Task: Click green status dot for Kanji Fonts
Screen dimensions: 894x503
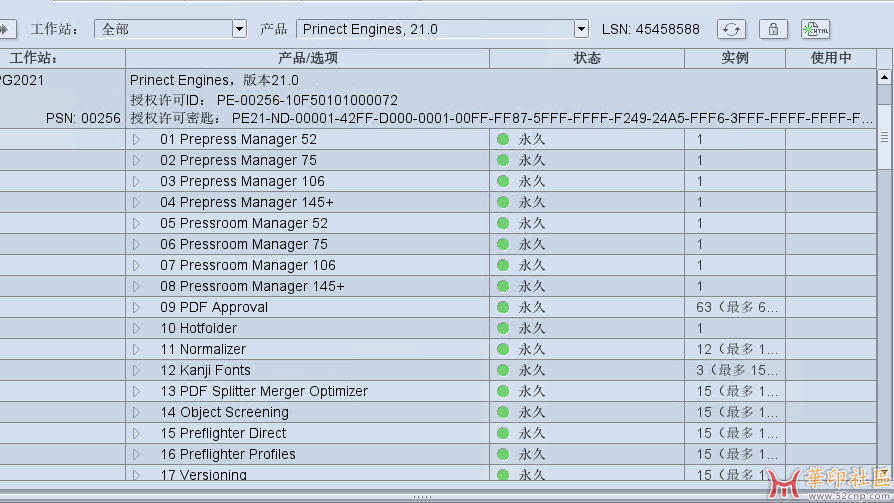Action: [x=503, y=370]
